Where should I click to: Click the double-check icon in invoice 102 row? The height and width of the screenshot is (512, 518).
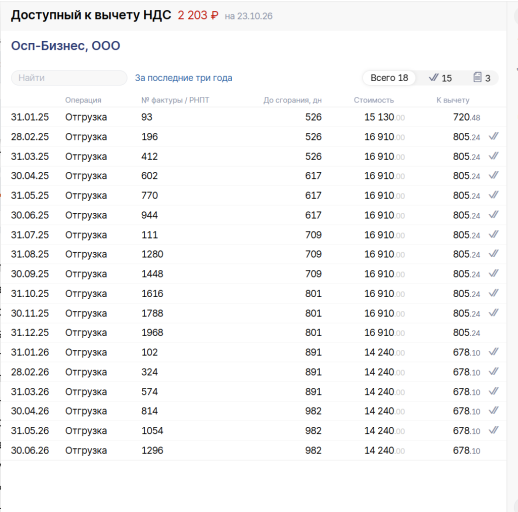click(x=494, y=352)
